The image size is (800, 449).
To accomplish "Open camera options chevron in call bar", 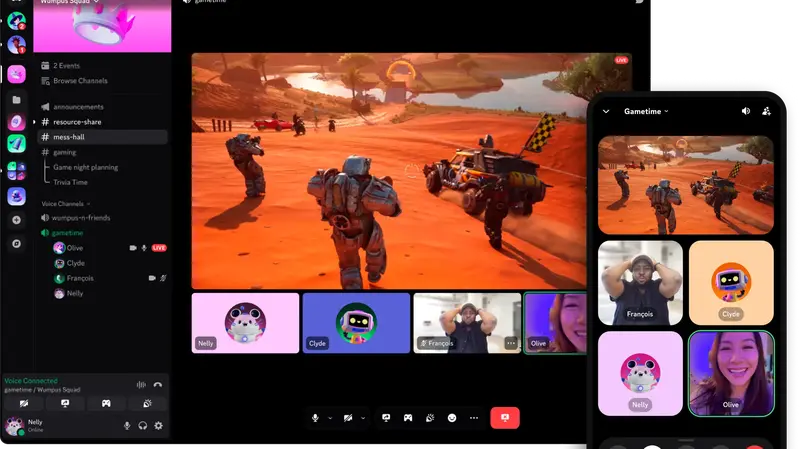I will 363,418.
